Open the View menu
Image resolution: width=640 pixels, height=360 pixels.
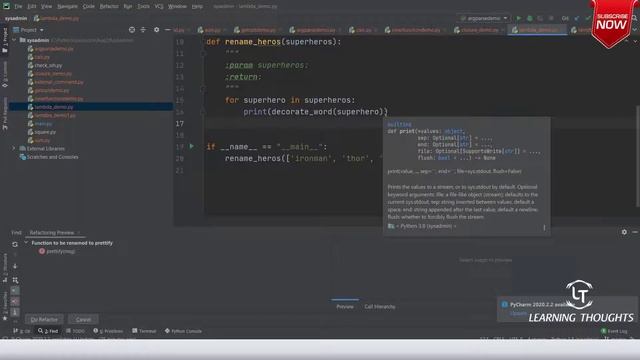[x=47, y=7]
